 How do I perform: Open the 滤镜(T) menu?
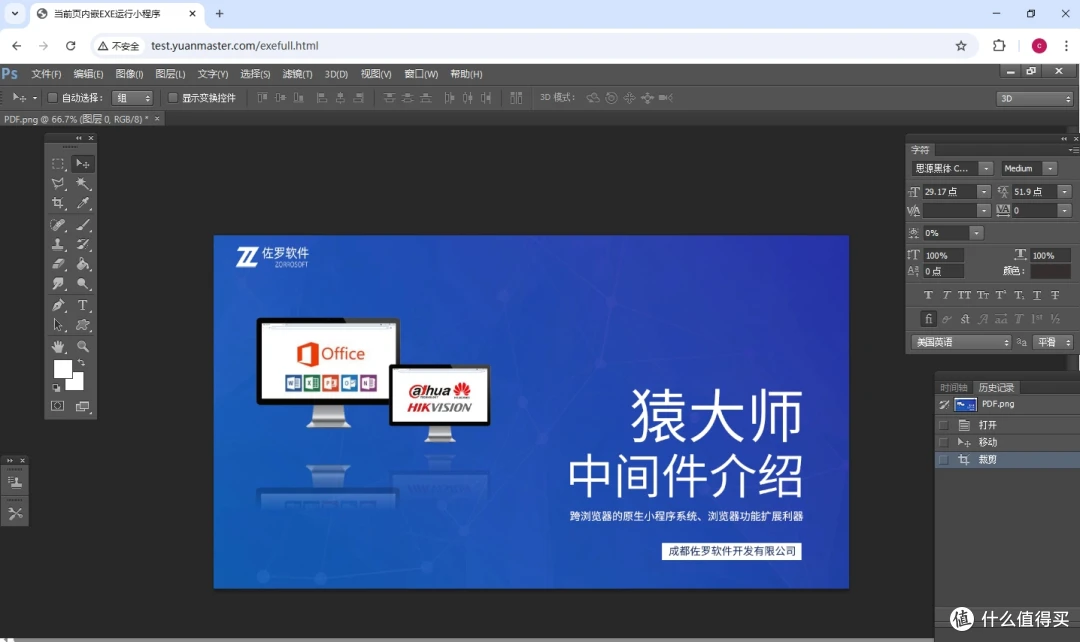tap(297, 74)
